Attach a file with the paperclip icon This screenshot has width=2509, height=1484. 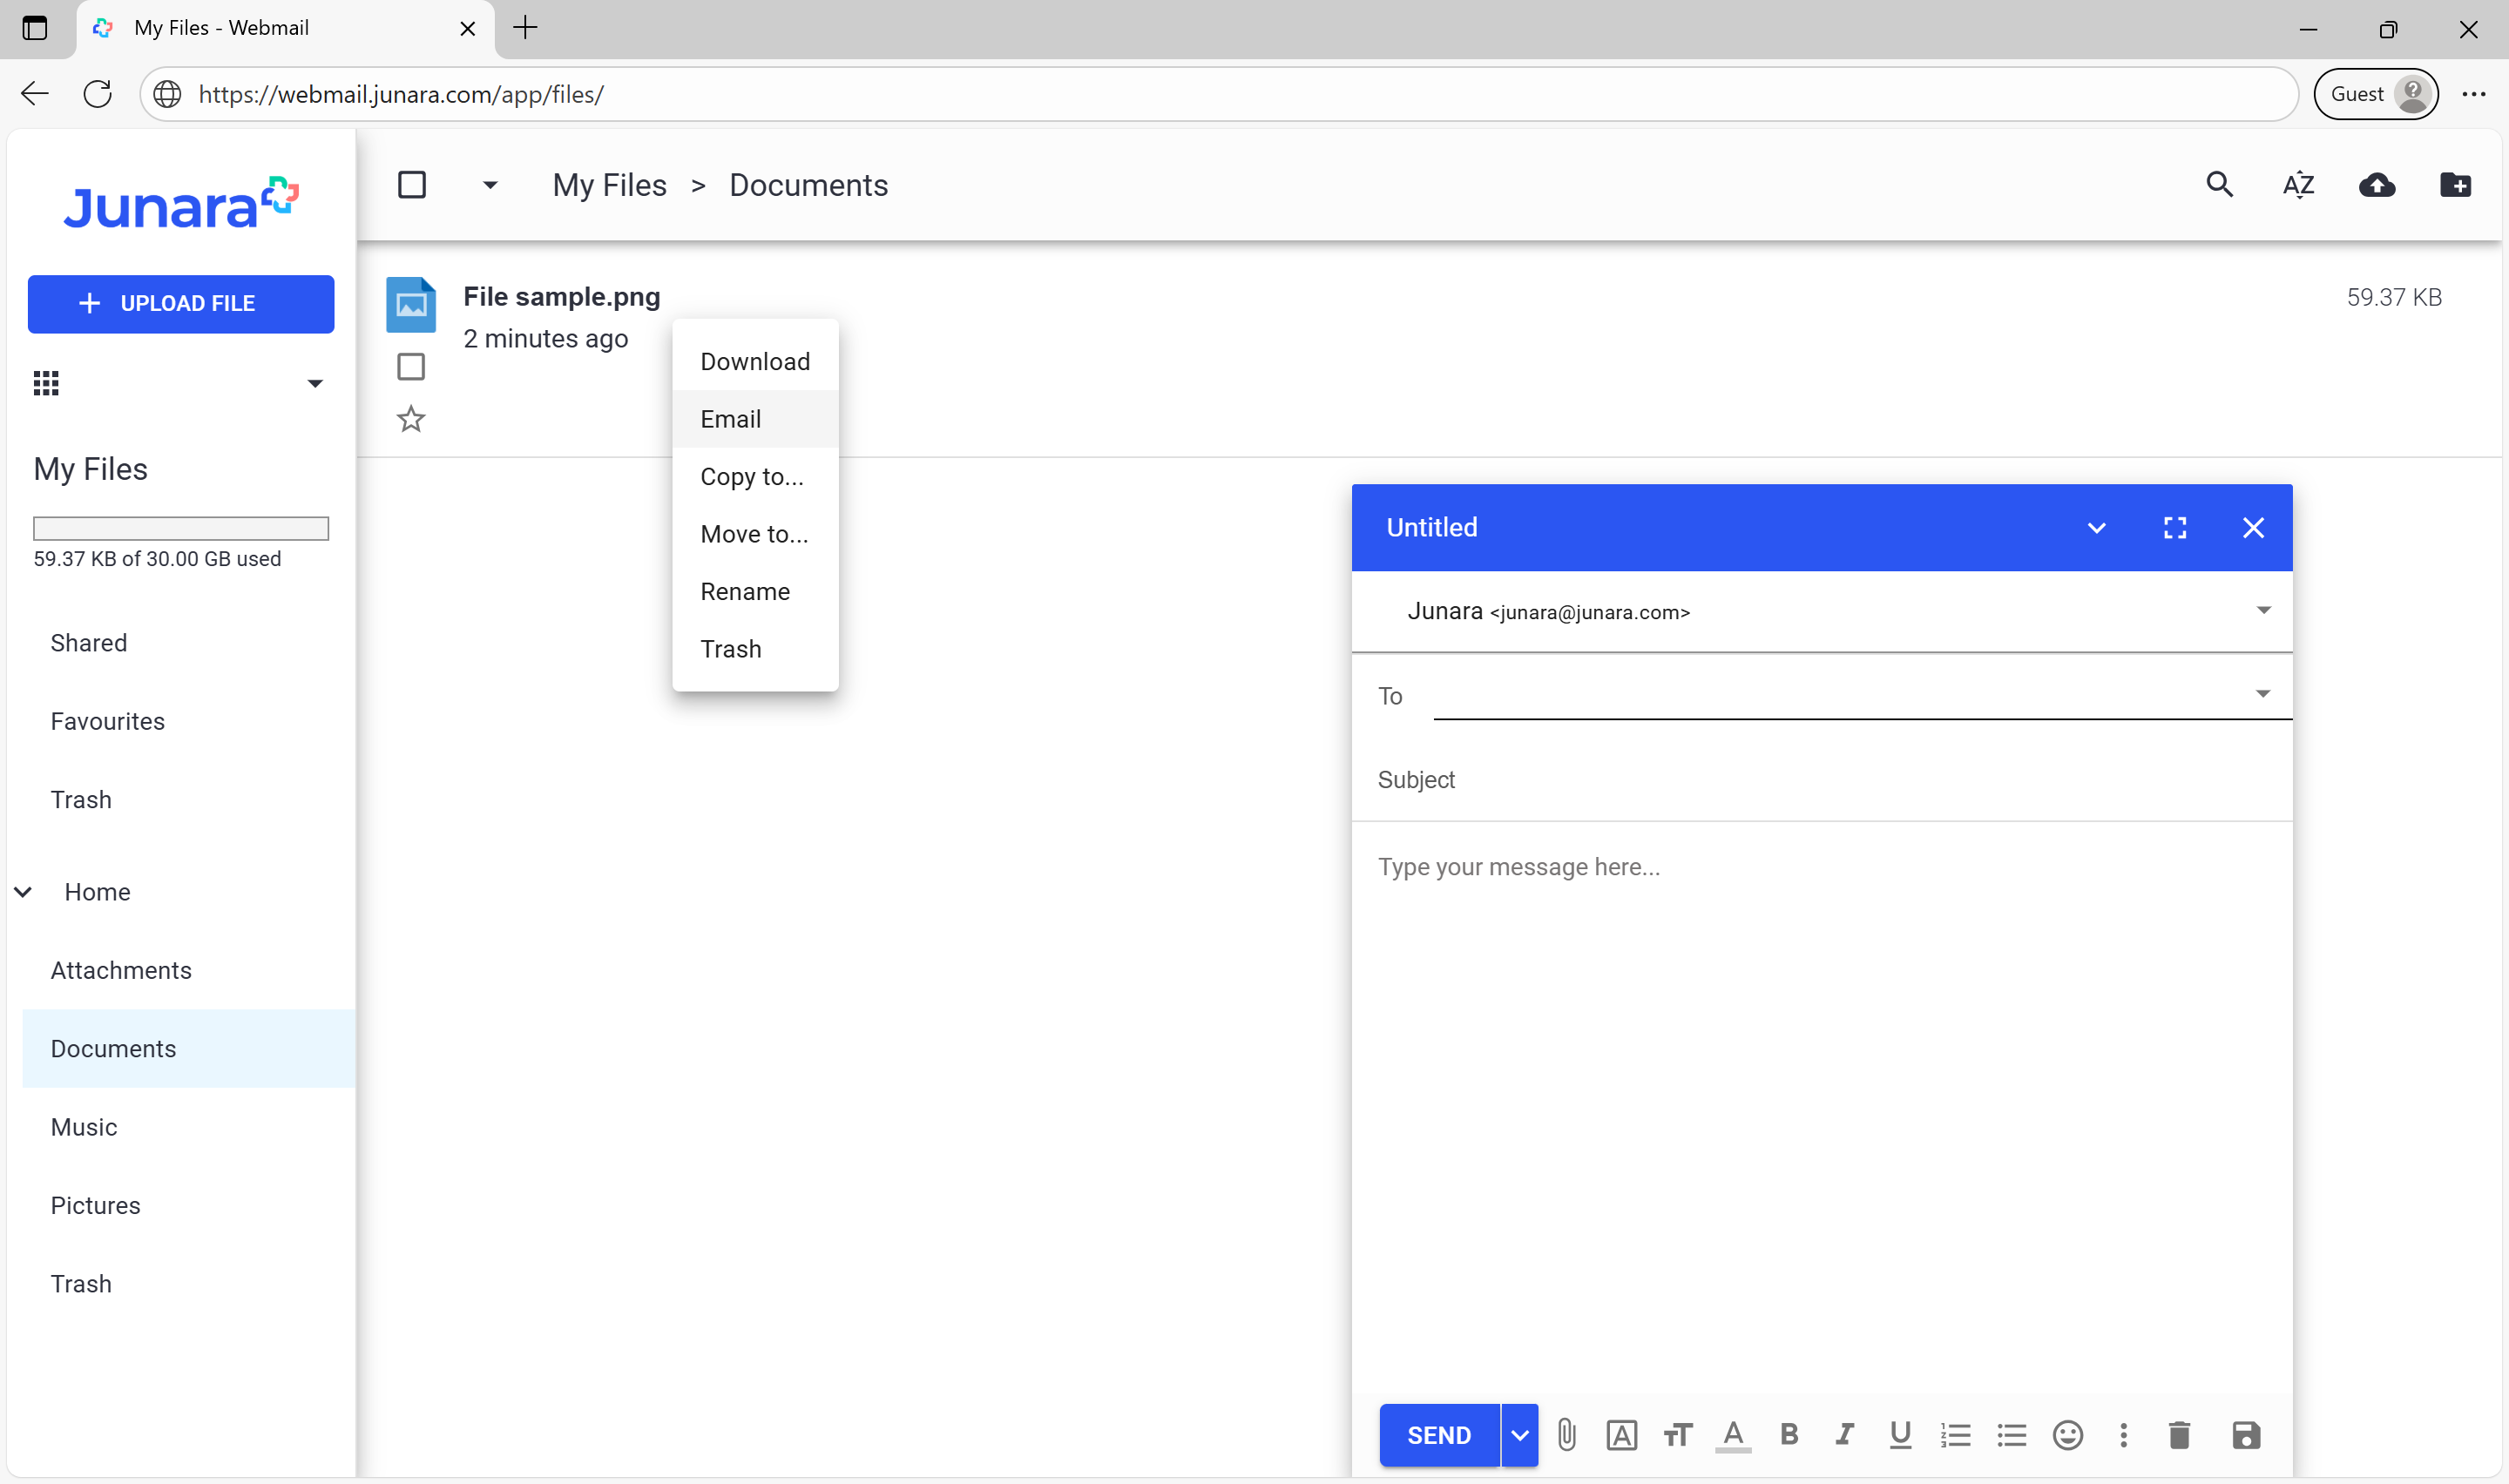pyautogui.click(x=1566, y=1435)
